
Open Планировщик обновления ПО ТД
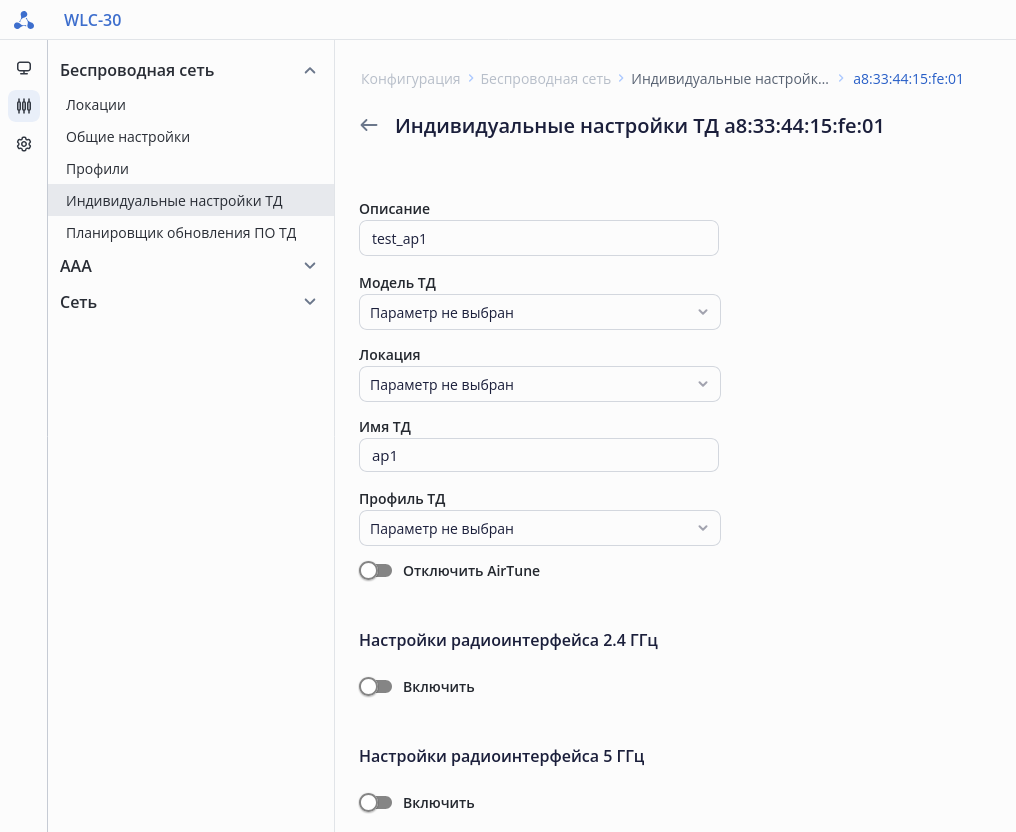click(181, 233)
